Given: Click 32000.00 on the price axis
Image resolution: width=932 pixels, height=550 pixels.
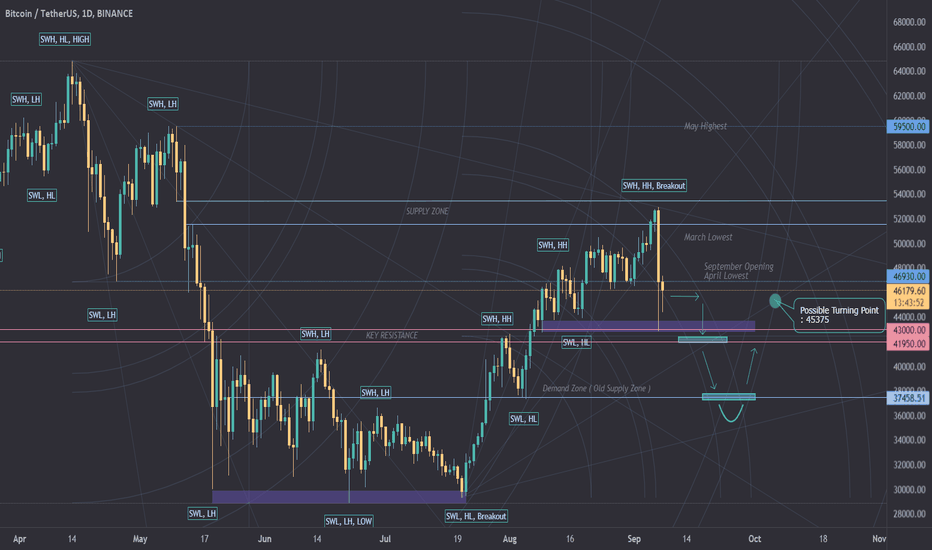Looking at the screenshot, I should [909, 465].
